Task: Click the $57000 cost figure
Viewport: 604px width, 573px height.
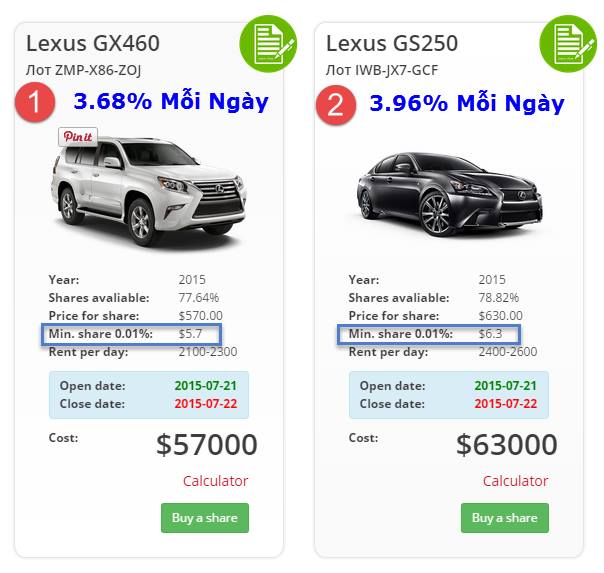Action: (x=206, y=445)
